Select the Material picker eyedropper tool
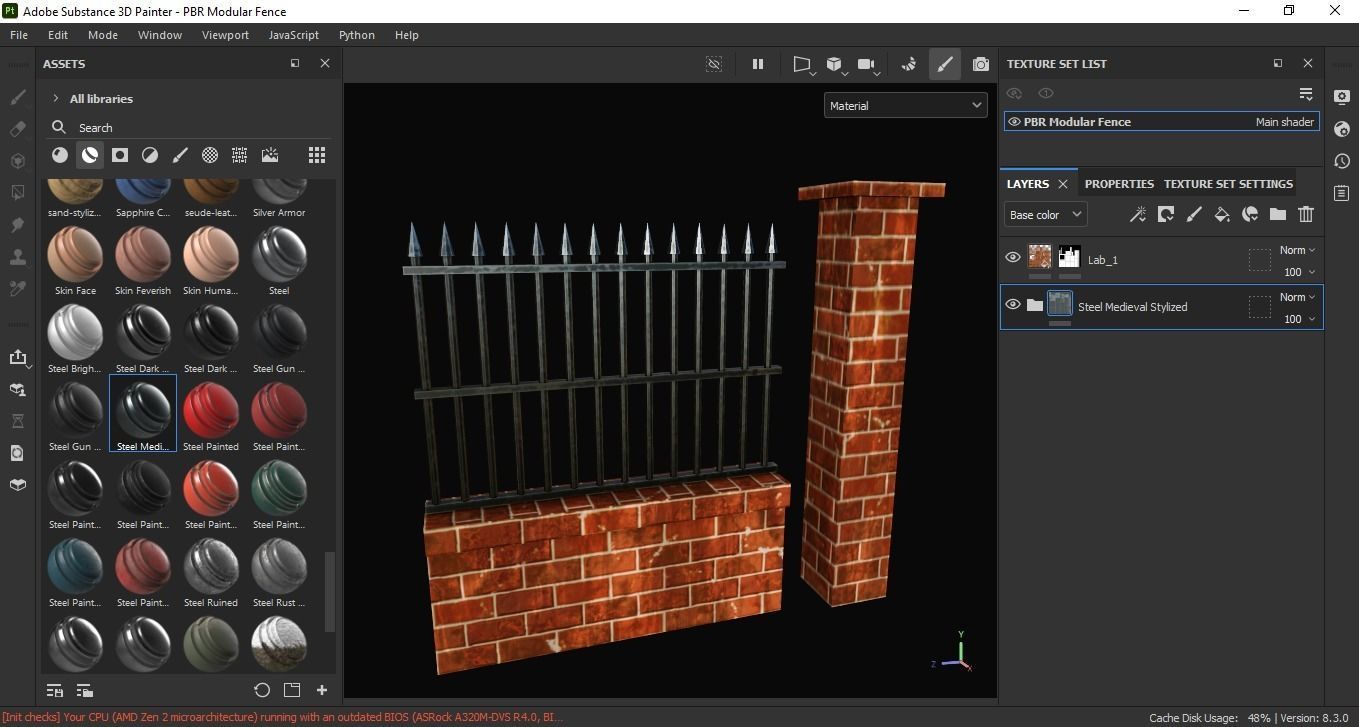Image resolution: width=1359 pixels, height=727 pixels. pos(17,289)
